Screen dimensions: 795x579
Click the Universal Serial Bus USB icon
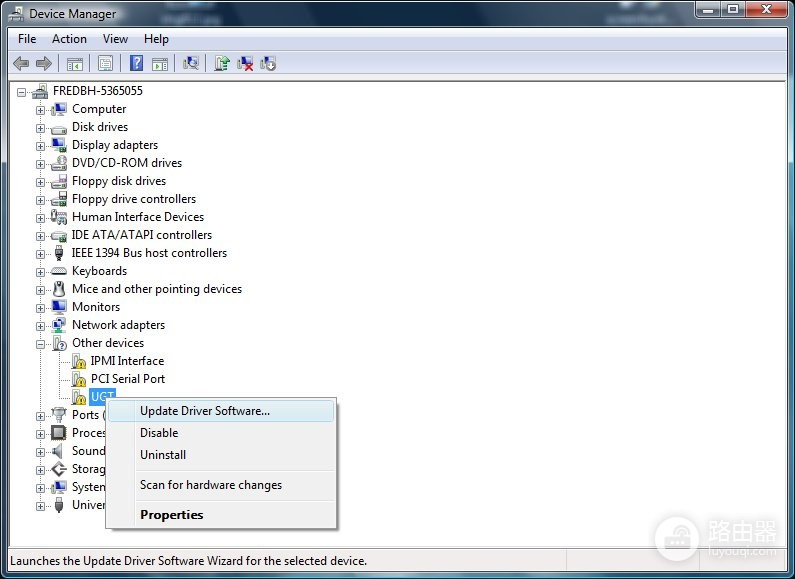click(x=59, y=505)
